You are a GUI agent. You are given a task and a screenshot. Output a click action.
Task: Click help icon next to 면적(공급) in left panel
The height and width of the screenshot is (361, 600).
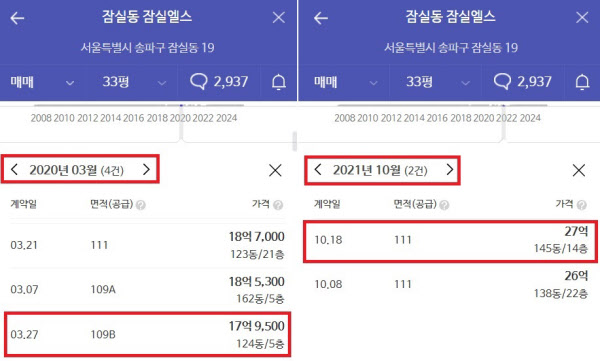click(140, 205)
